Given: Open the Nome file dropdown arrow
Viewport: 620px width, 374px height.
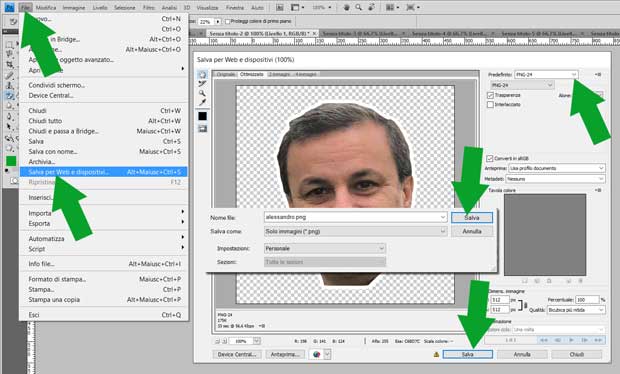Looking at the screenshot, I should pyautogui.click(x=442, y=217).
